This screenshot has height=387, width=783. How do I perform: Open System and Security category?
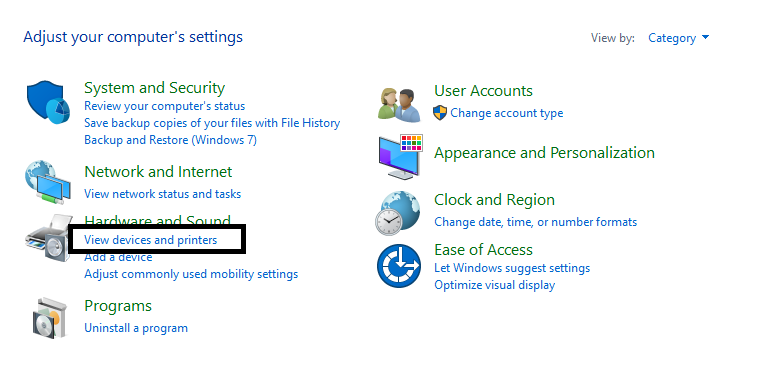(x=154, y=88)
